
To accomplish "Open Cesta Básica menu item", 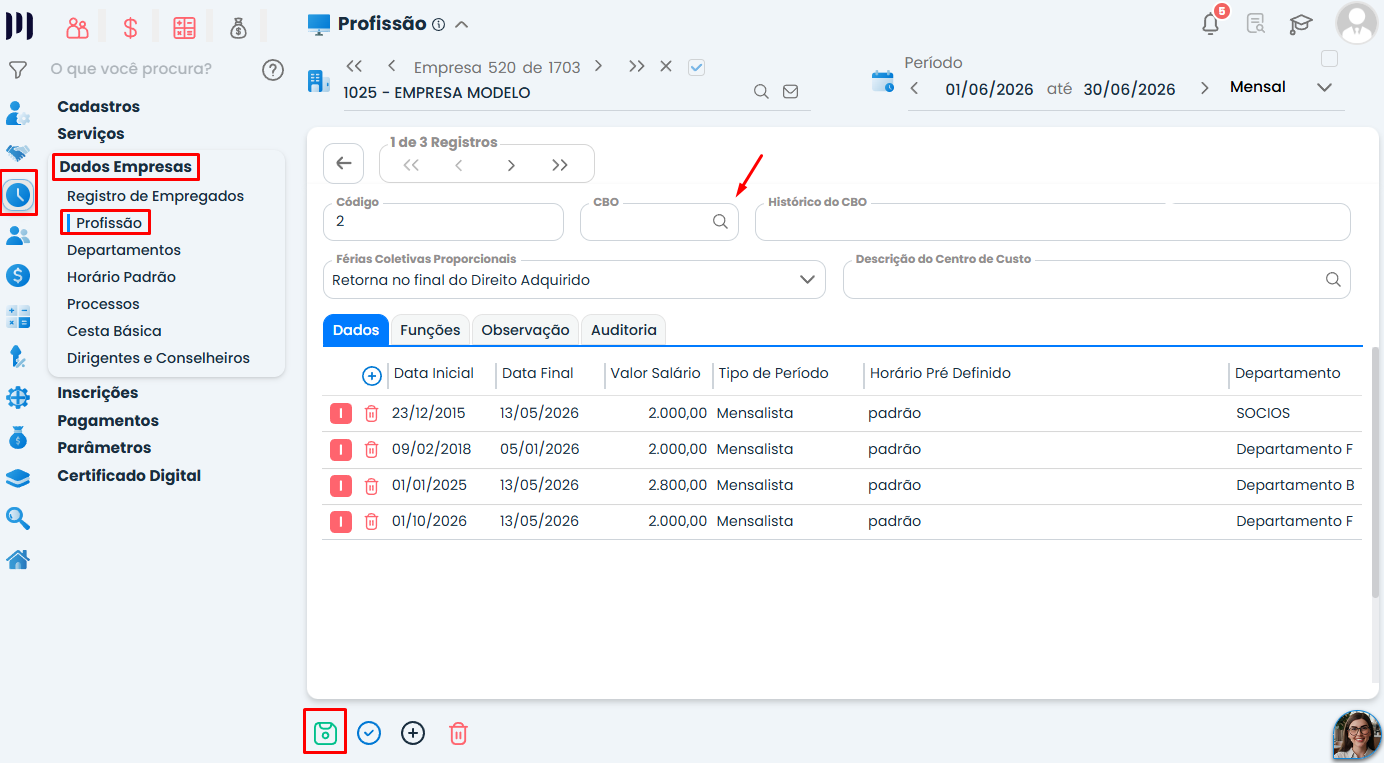I will 114,331.
